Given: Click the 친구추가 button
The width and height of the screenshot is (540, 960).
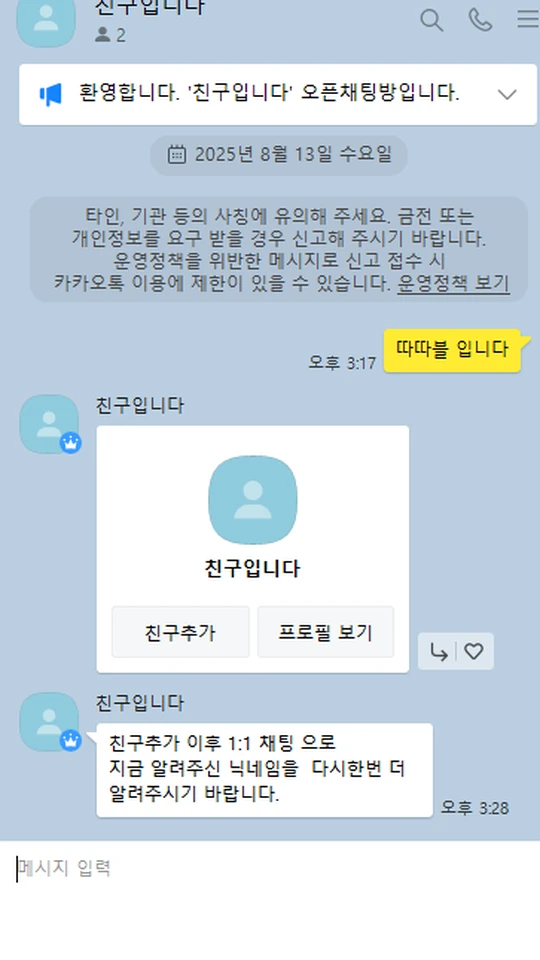Looking at the screenshot, I should tap(180, 632).
